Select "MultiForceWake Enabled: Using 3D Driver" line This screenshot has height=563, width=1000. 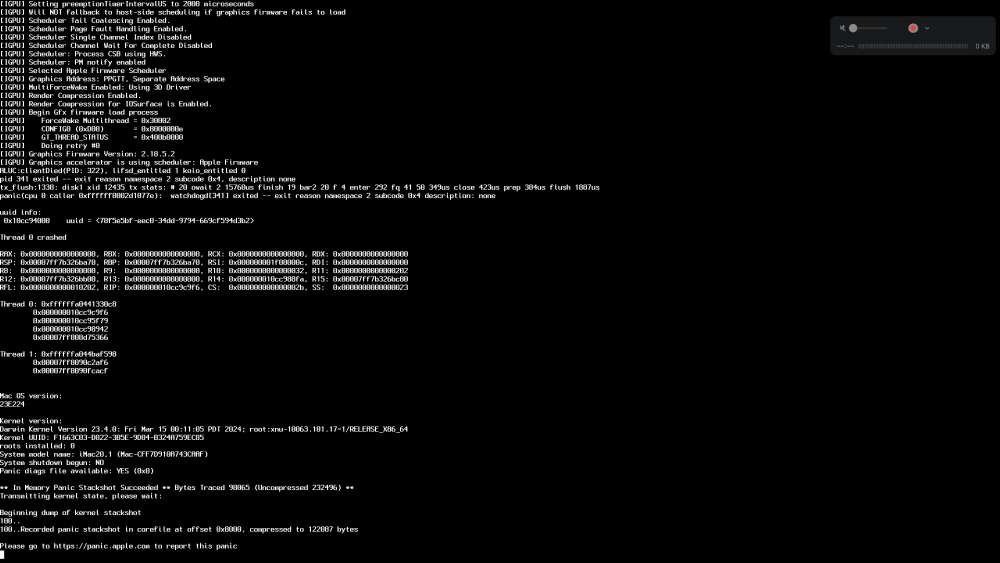96,87
